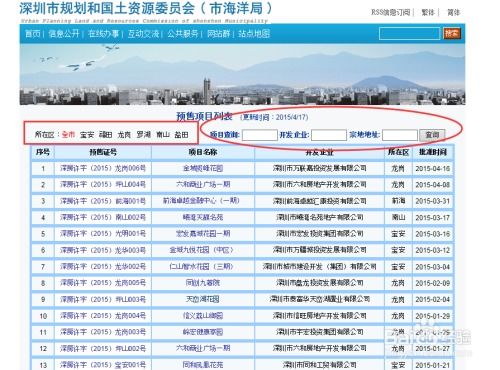
Task: Open 六和商业广场一期 project in row 2
Action: [x=203, y=185]
